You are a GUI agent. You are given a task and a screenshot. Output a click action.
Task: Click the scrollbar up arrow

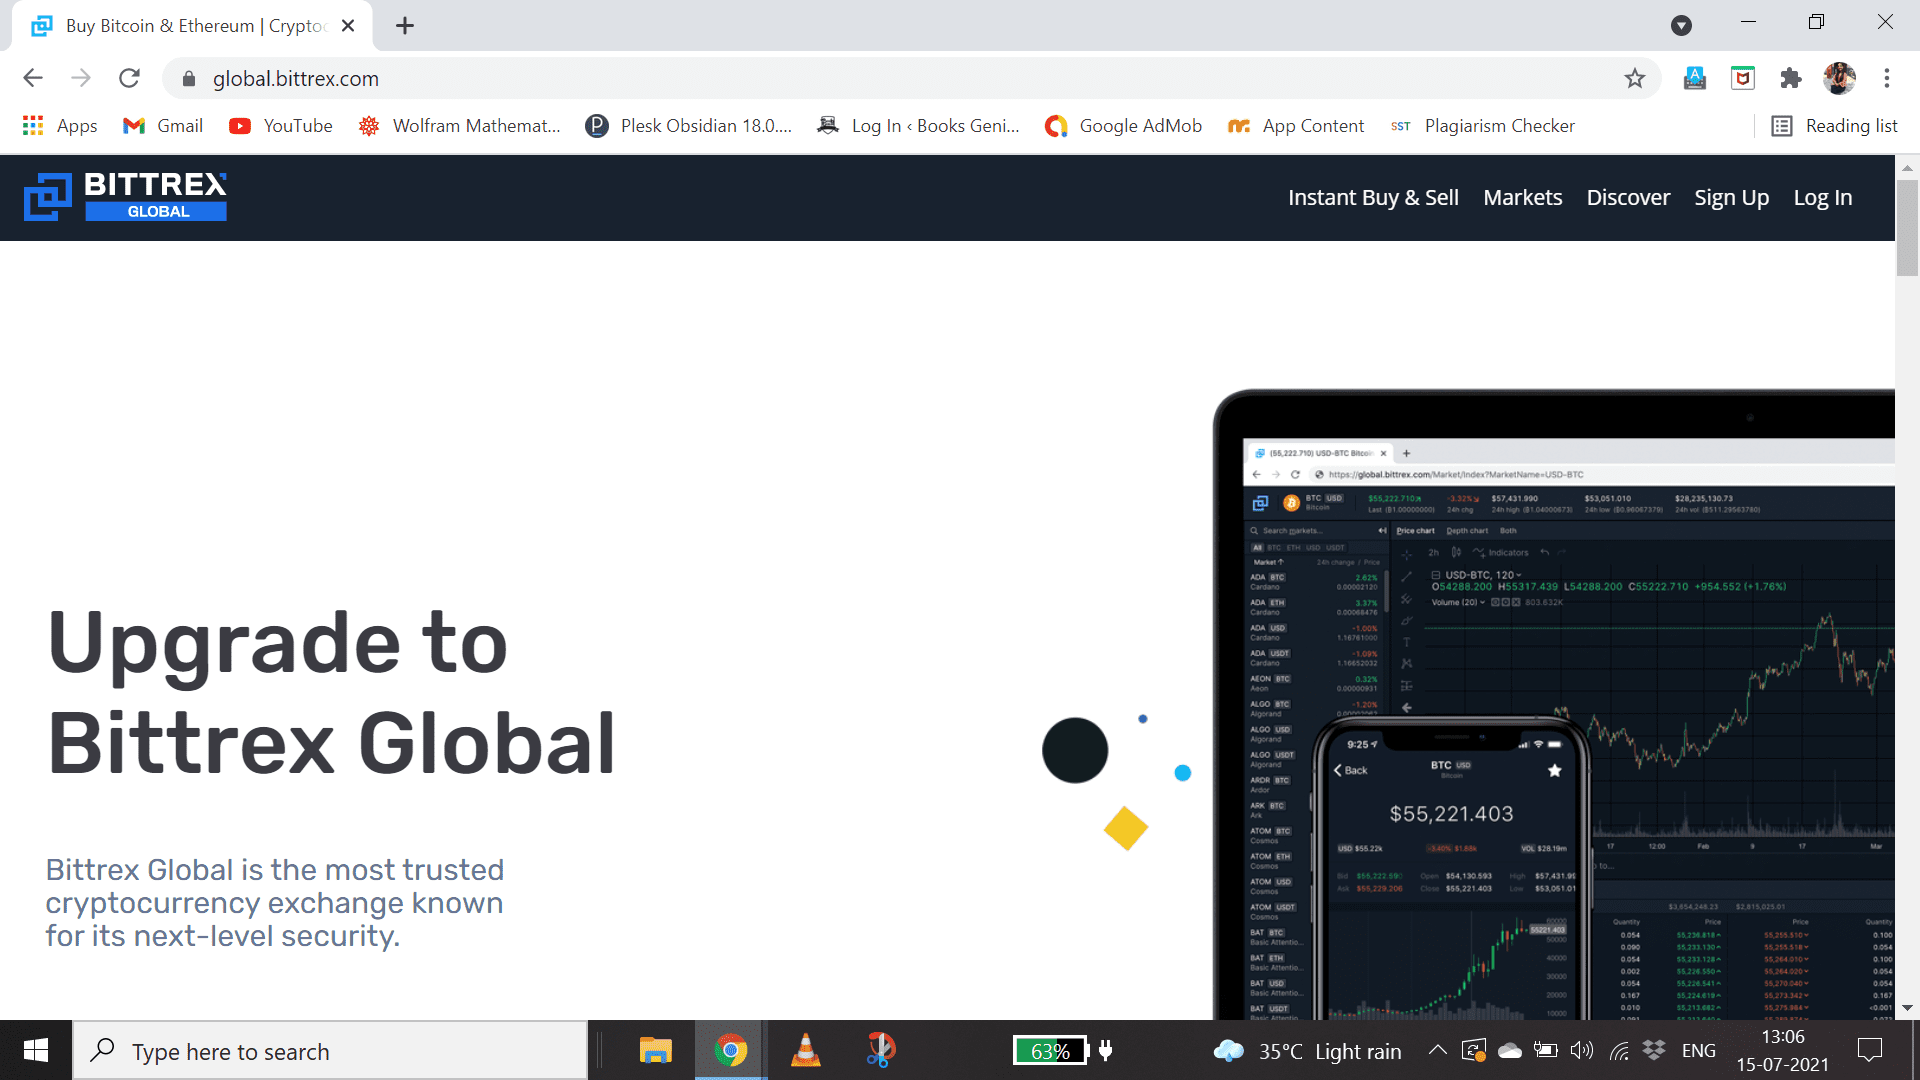click(1907, 167)
